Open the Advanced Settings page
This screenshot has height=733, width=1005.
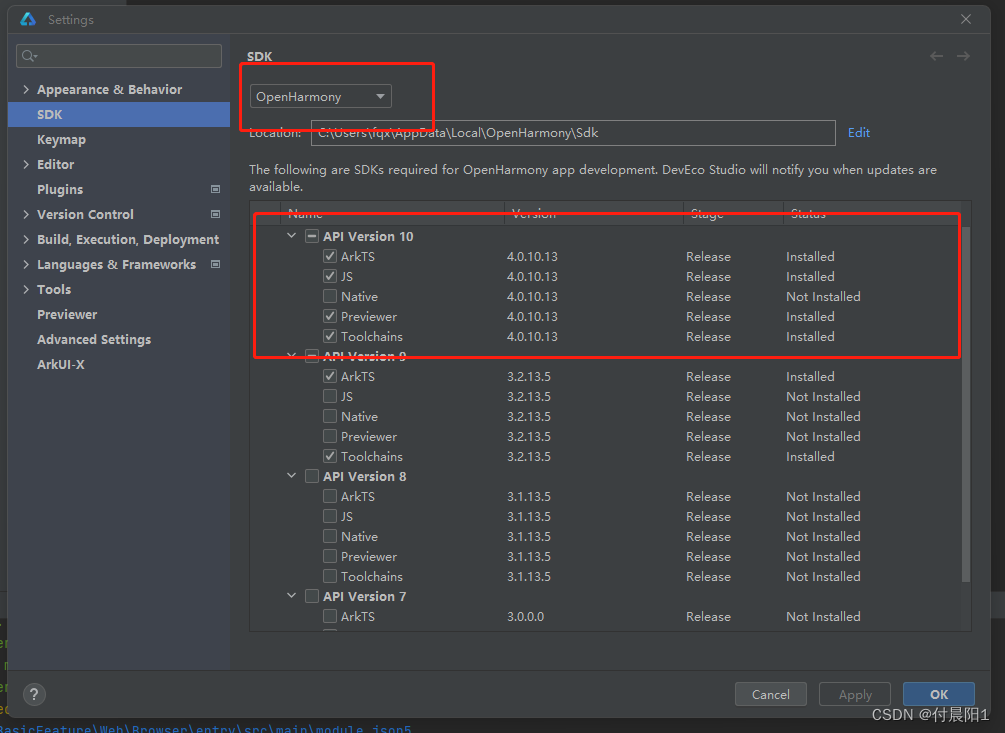(94, 339)
